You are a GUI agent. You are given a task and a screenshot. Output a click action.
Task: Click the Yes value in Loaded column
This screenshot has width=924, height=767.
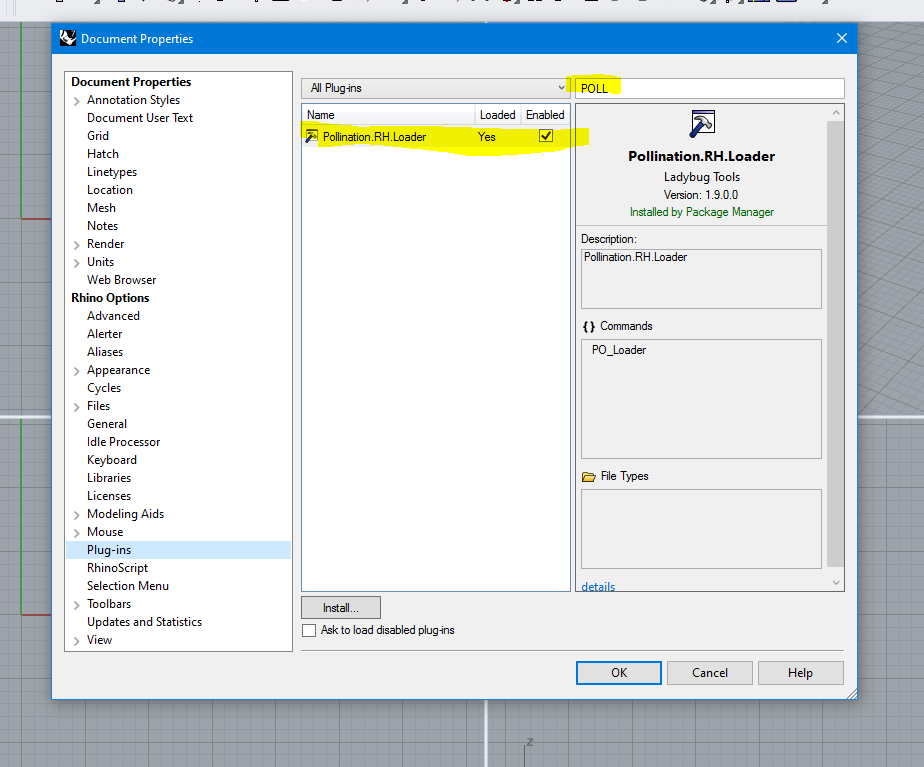point(487,137)
